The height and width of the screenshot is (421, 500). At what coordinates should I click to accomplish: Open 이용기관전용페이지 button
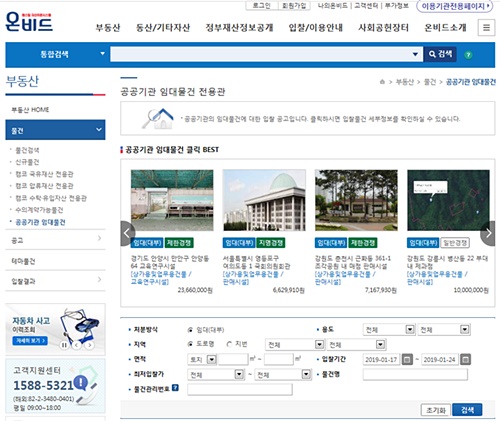pyautogui.click(x=455, y=6)
